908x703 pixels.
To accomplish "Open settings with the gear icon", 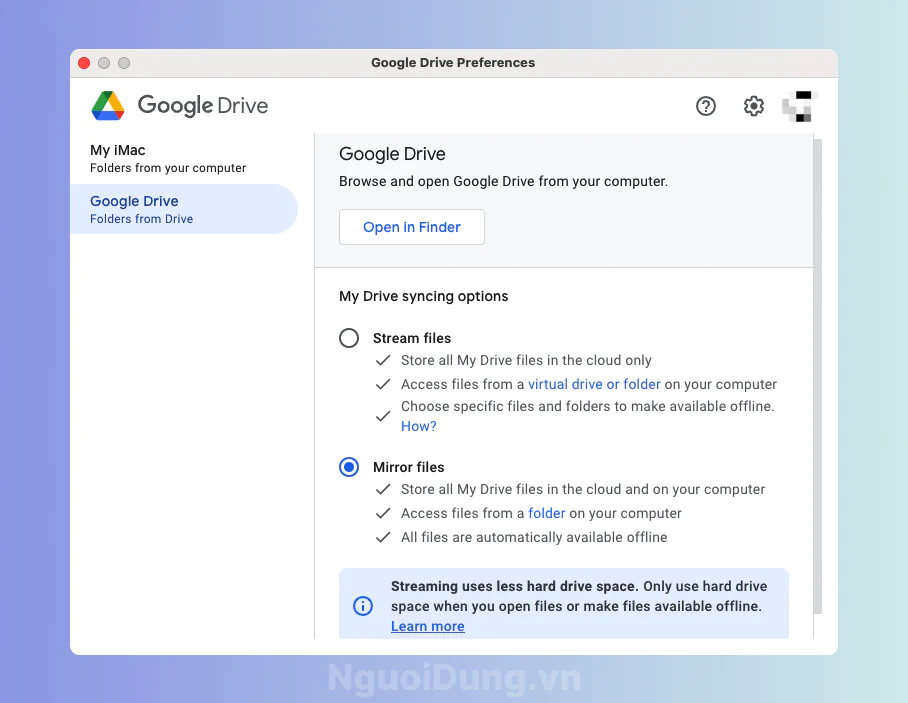I will [754, 106].
